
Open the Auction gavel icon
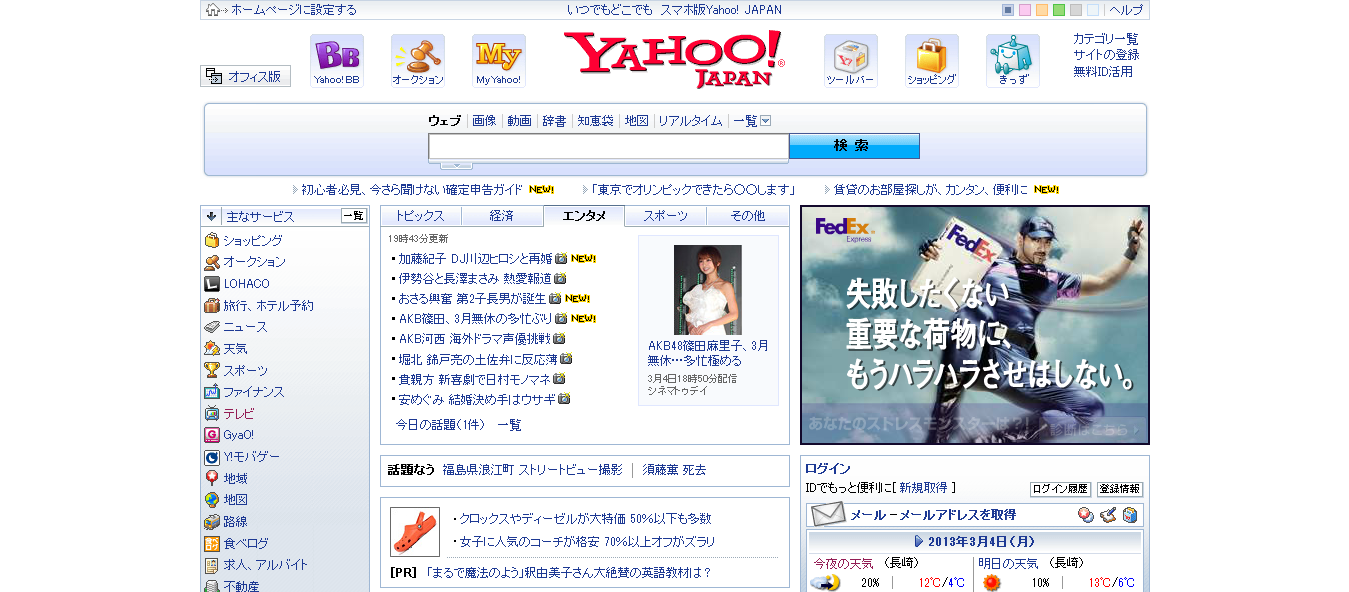(418, 61)
